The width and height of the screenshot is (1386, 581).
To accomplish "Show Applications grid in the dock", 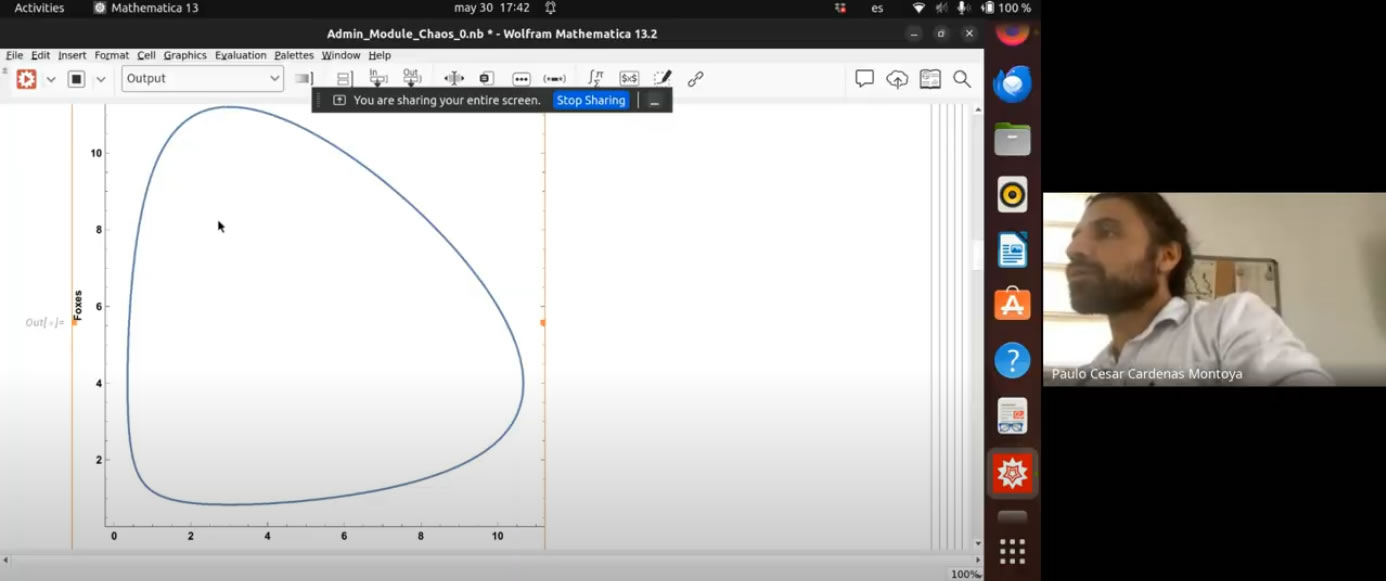I will point(1012,551).
